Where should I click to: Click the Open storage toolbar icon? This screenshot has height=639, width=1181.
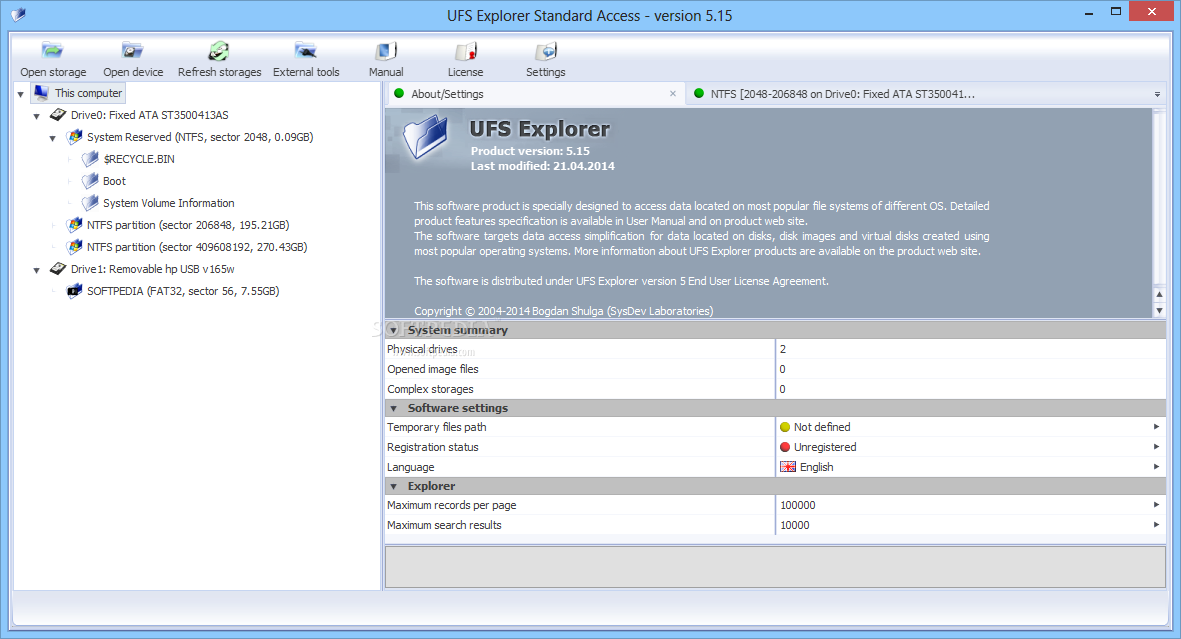coord(53,51)
